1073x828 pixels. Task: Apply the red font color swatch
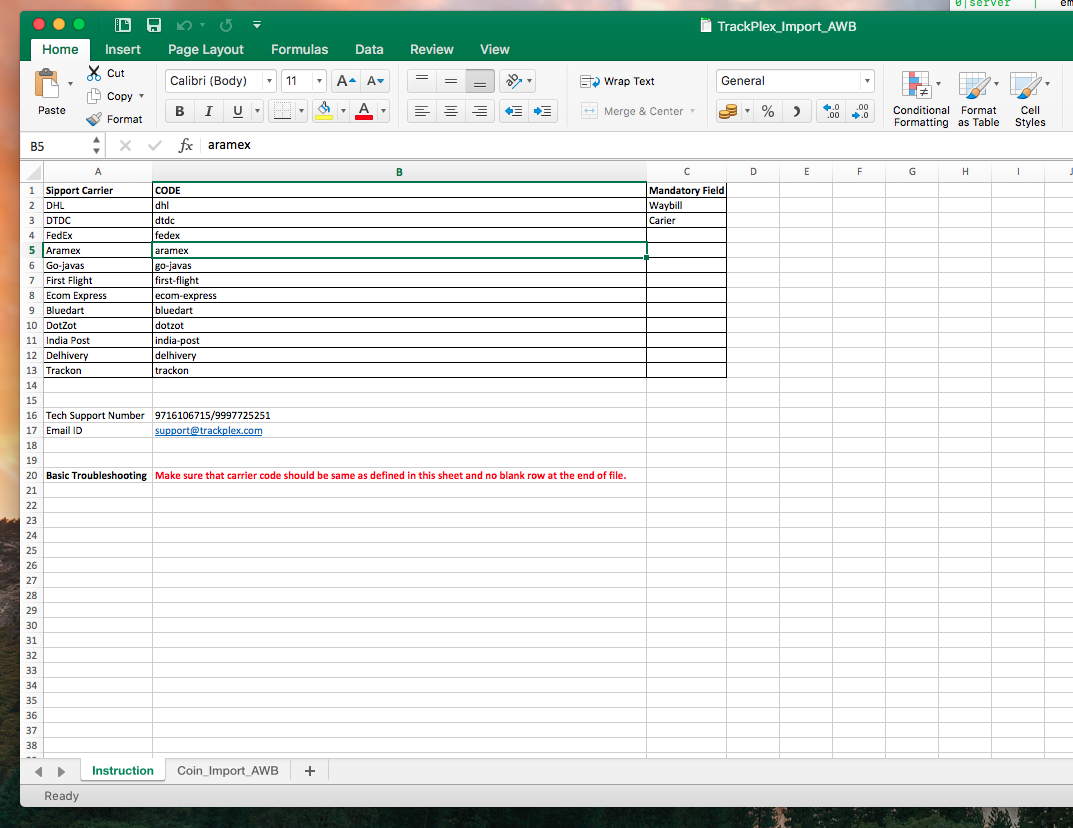[x=364, y=111]
